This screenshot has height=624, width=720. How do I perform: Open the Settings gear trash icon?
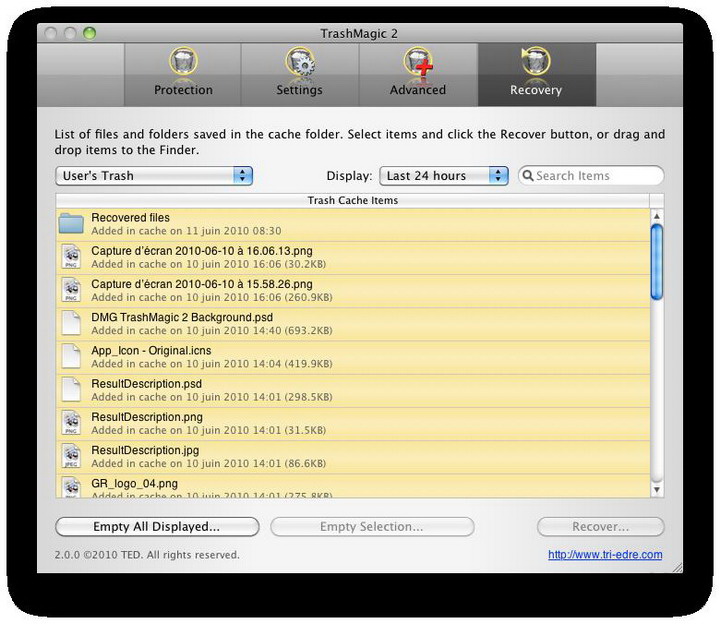tap(299, 63)
